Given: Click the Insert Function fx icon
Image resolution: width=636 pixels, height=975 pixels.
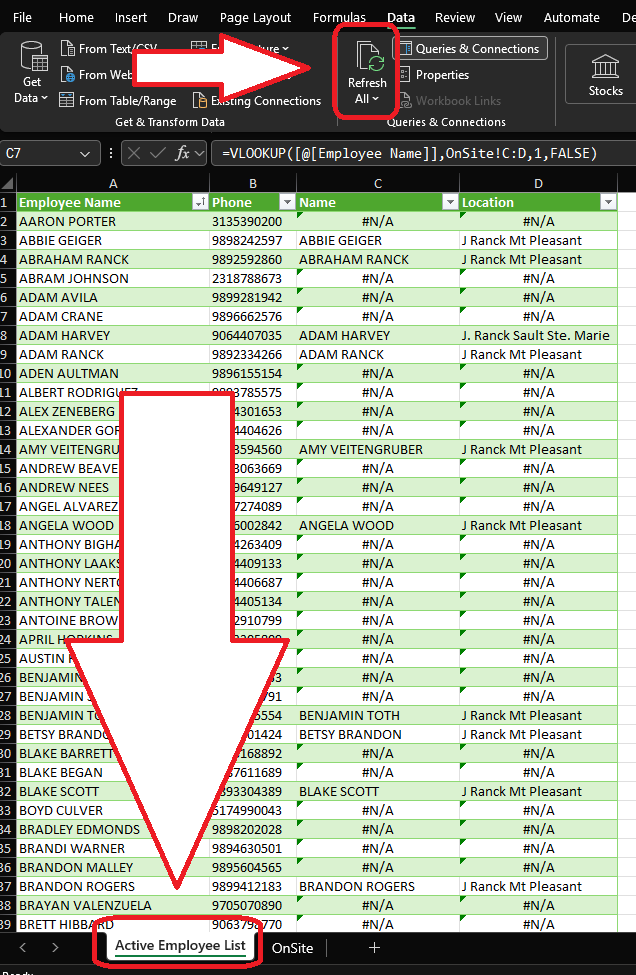Looking at the screenshot, I should pyautogui.click(x=183, y=153).
